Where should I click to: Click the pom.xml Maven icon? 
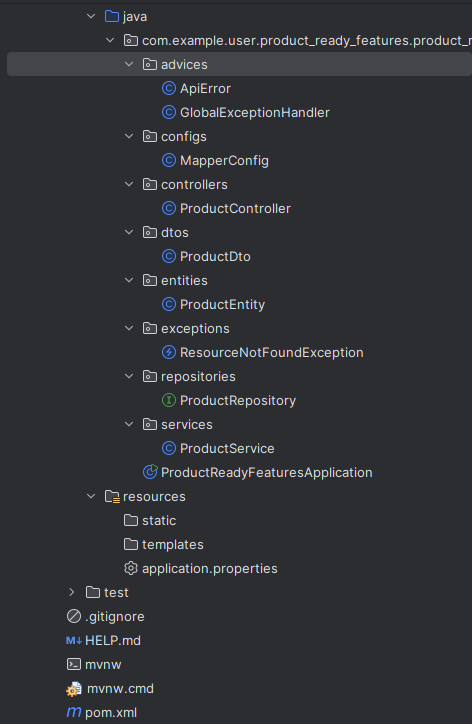click(x=74, y=712)
